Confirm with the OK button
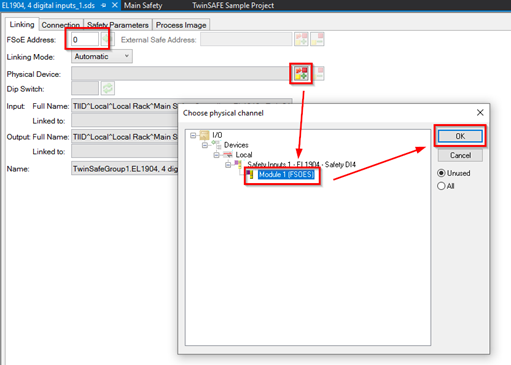This screenshot has width=511, height=365. (x=460, y=136)
